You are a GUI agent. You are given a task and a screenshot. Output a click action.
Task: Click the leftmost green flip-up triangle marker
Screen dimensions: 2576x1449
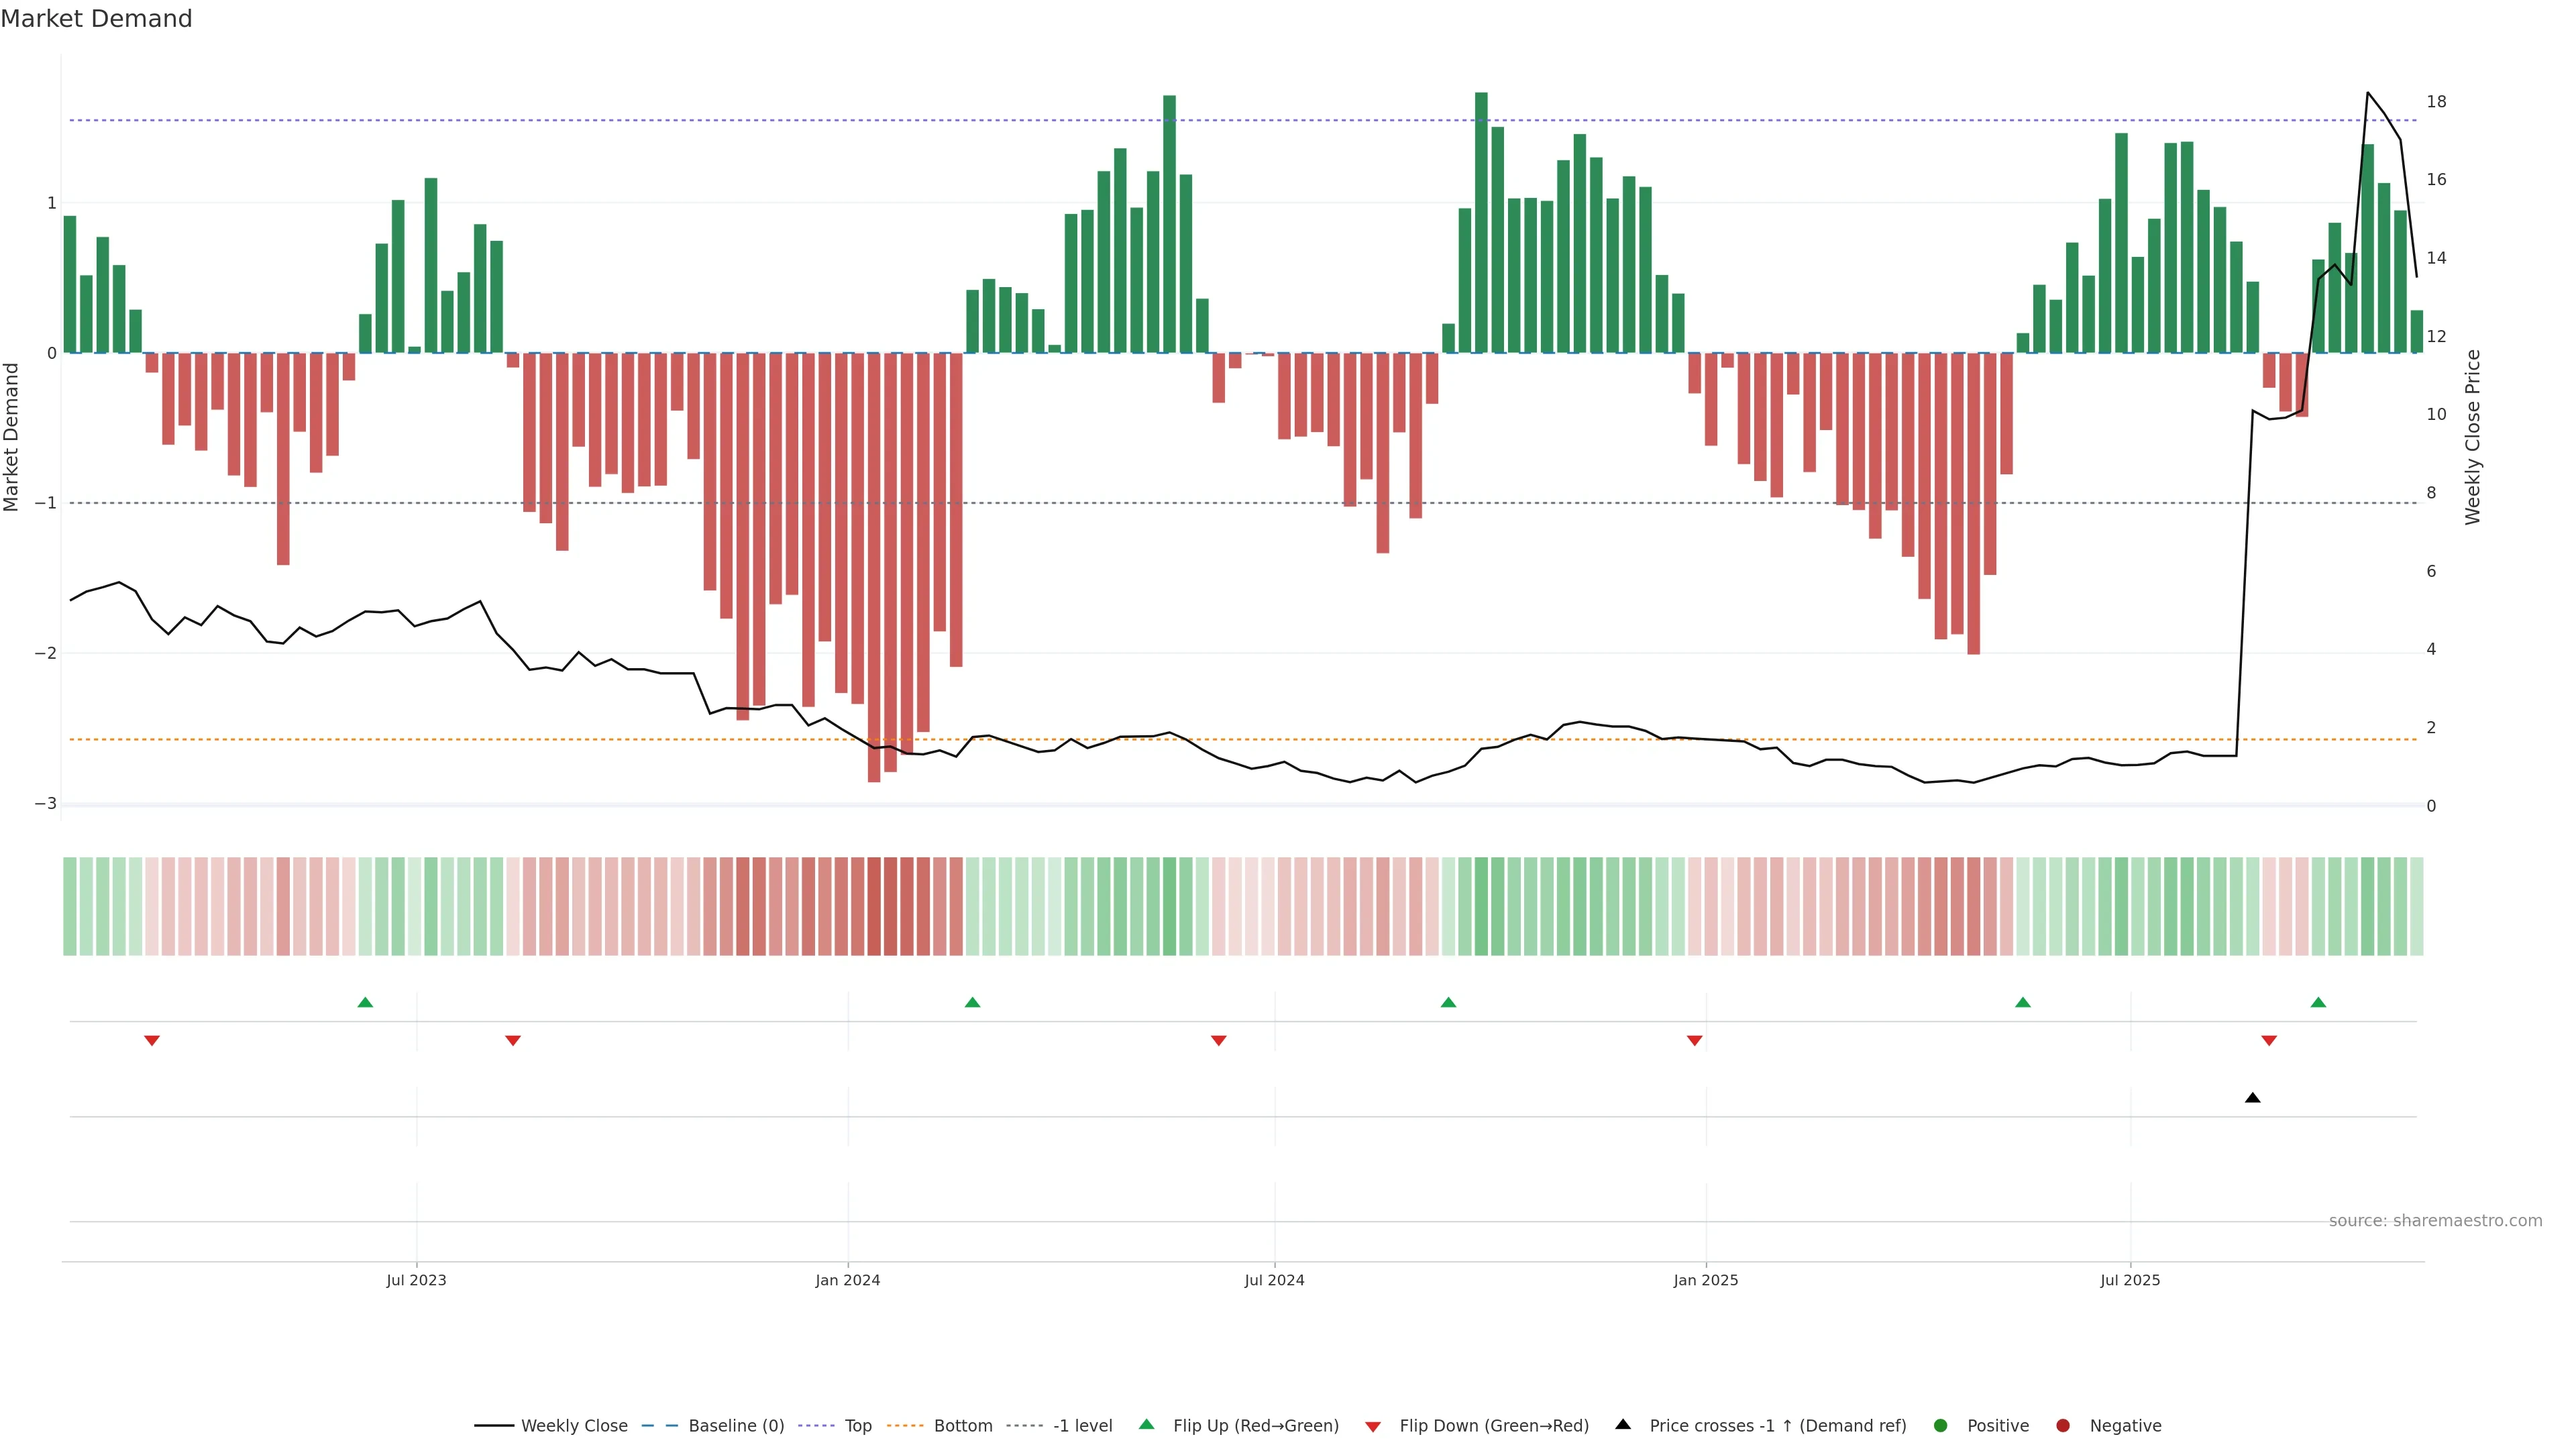365,1002
